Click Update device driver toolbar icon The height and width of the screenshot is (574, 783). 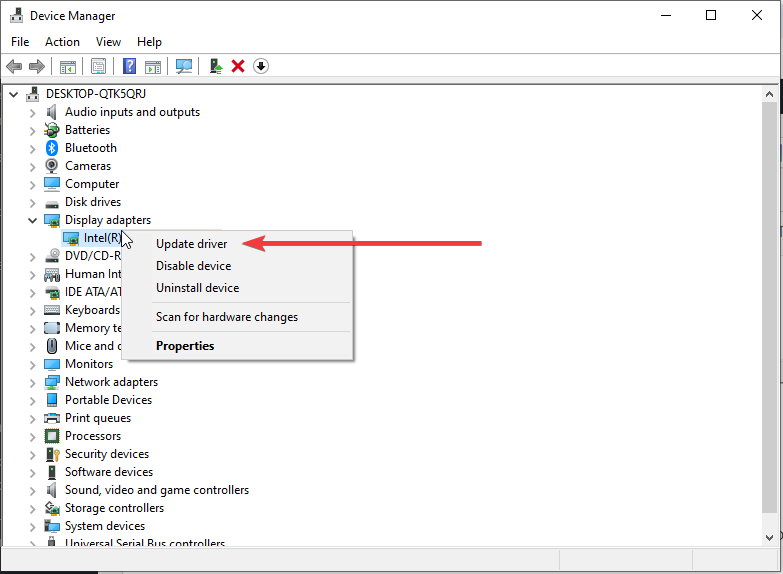[x=216, y=66]
